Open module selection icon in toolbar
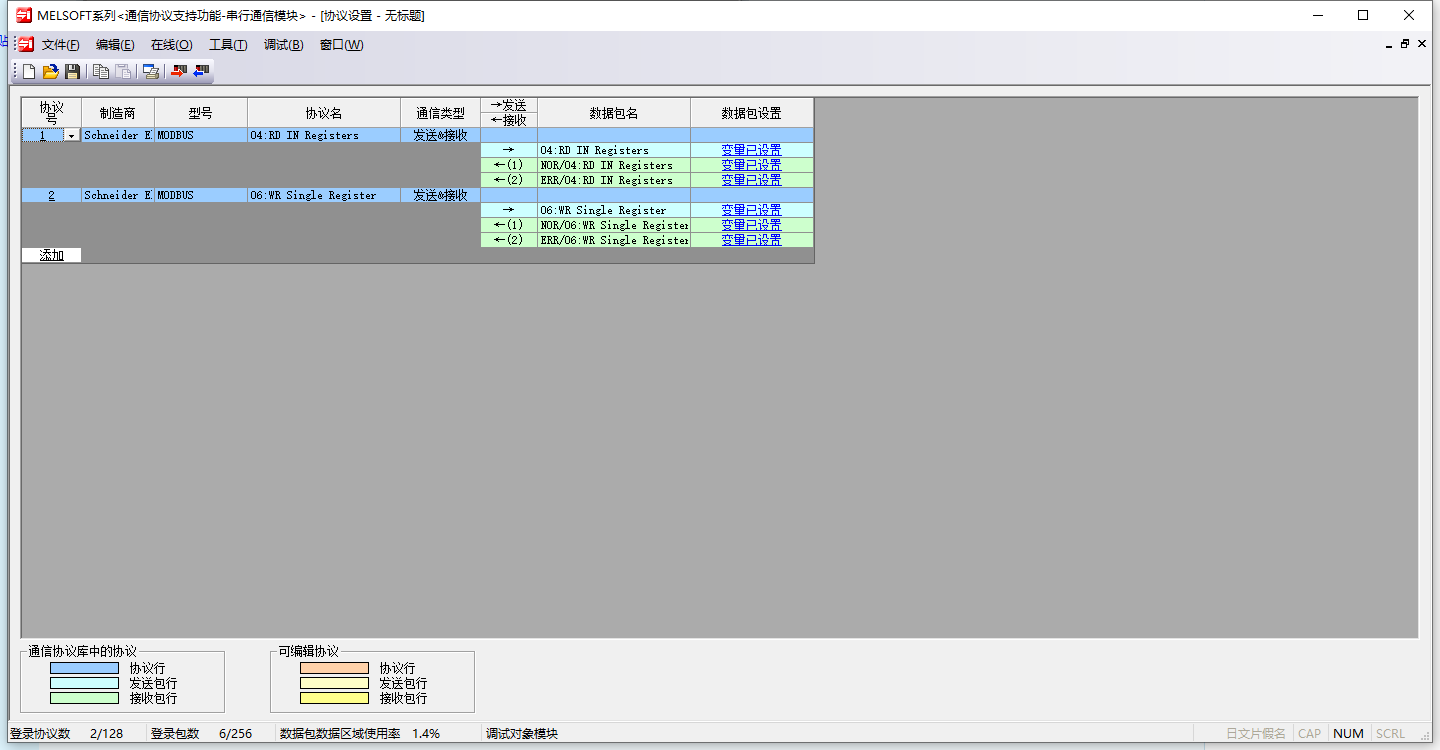 pos(151,71)
